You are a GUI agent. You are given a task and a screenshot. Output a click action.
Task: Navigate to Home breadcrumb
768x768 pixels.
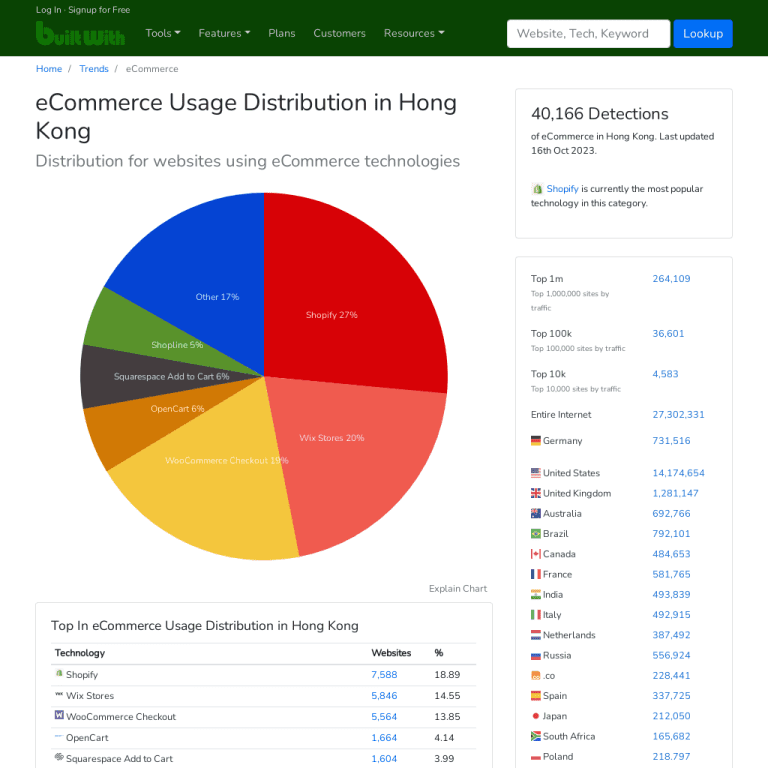[49, 69]
